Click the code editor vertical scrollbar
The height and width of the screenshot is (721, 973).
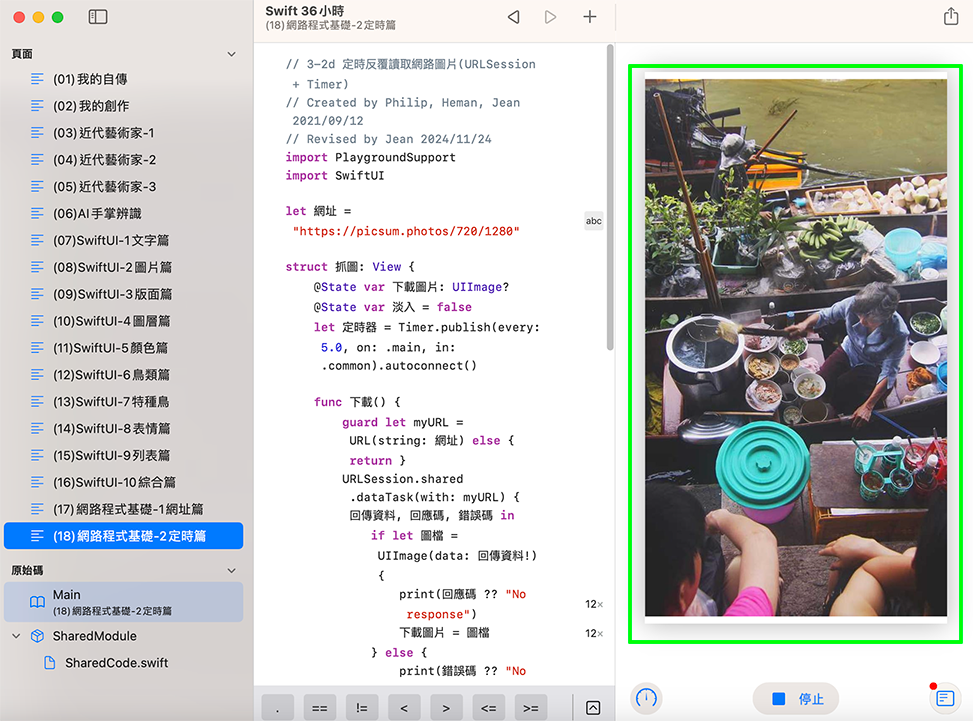(x=609, y=200)
